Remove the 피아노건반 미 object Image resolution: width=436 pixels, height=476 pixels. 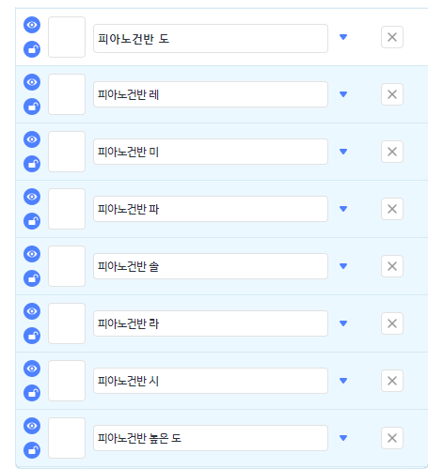(x=392, y=152)
